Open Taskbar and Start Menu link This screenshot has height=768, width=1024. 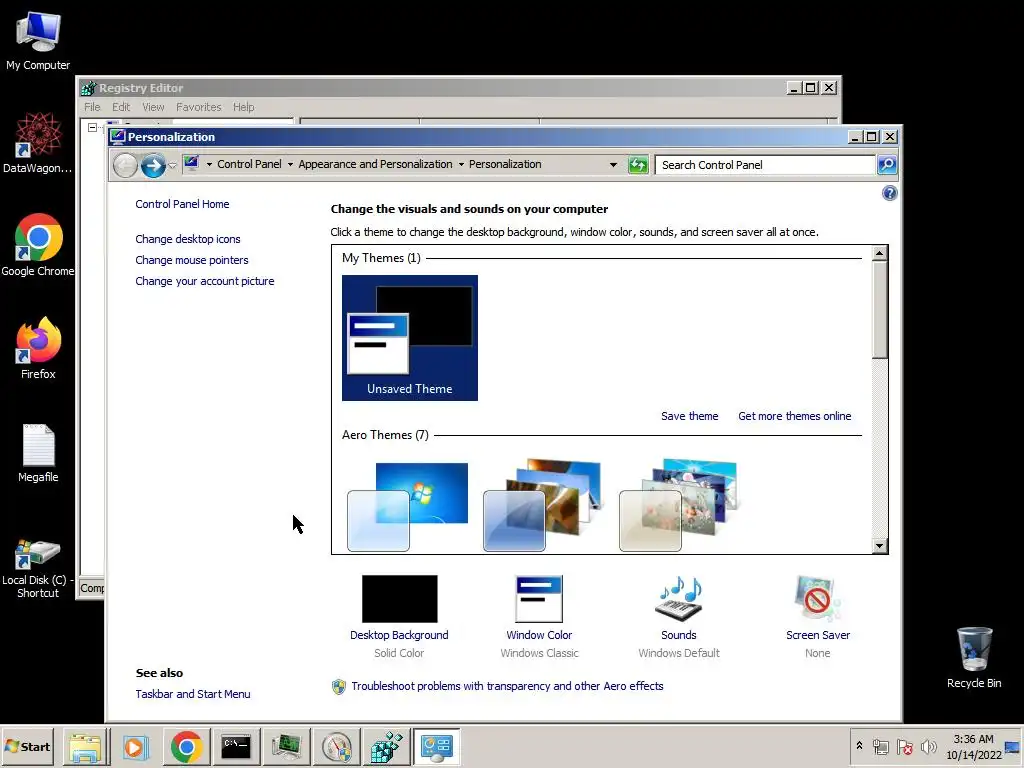(x=193, y=694)
